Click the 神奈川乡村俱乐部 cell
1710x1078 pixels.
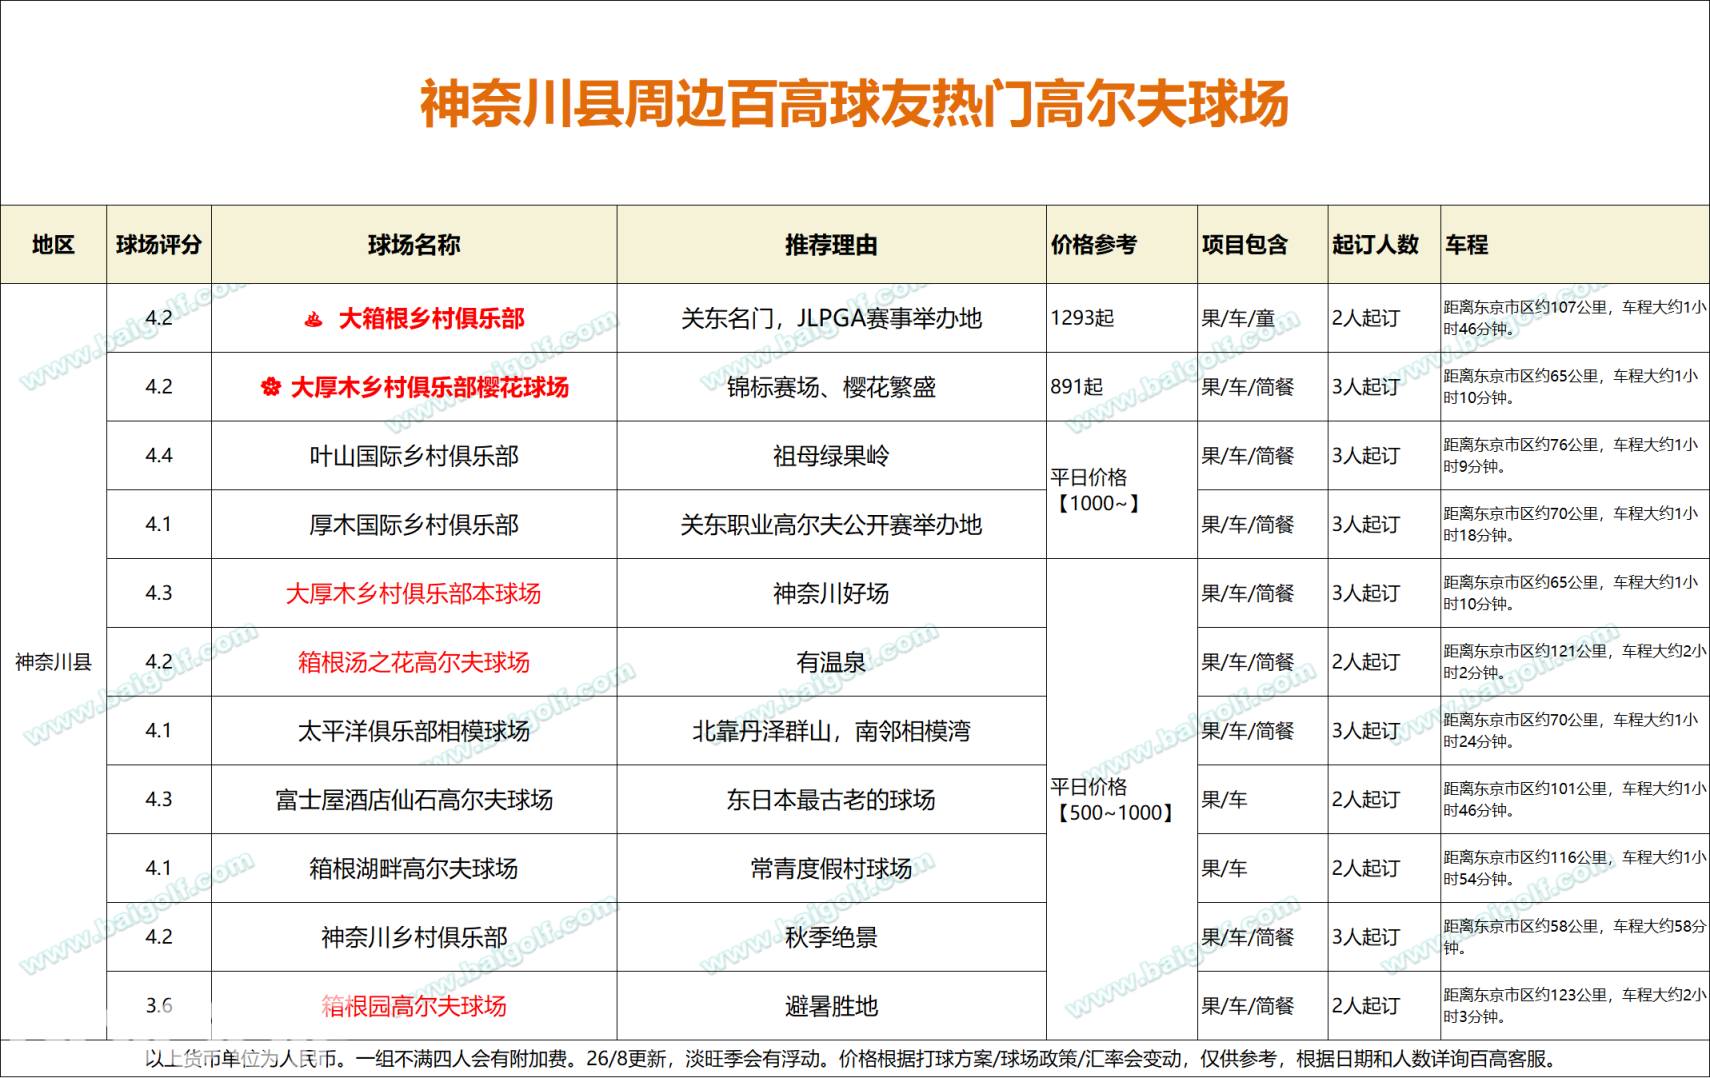(414, 937)
